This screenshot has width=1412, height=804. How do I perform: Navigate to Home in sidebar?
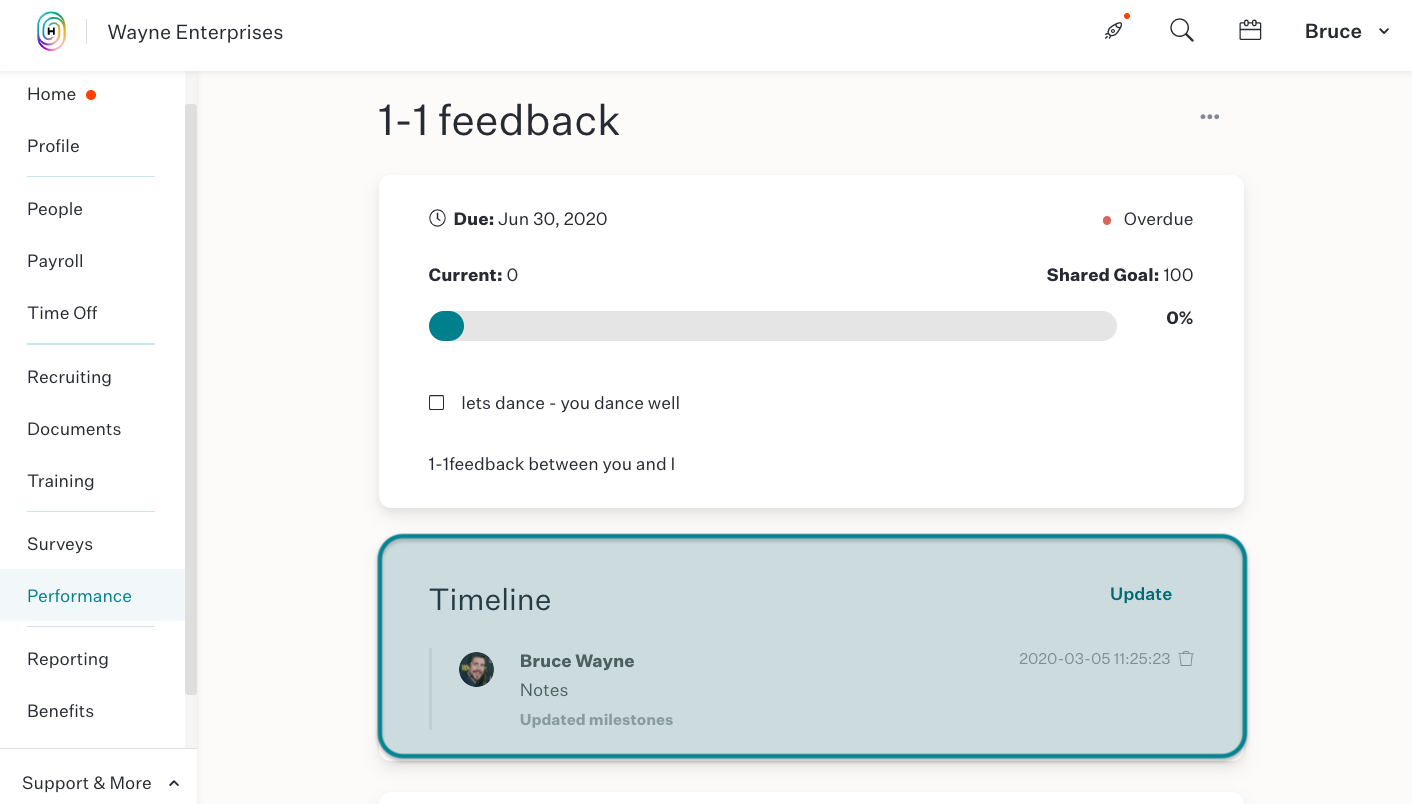pos(51,94)
